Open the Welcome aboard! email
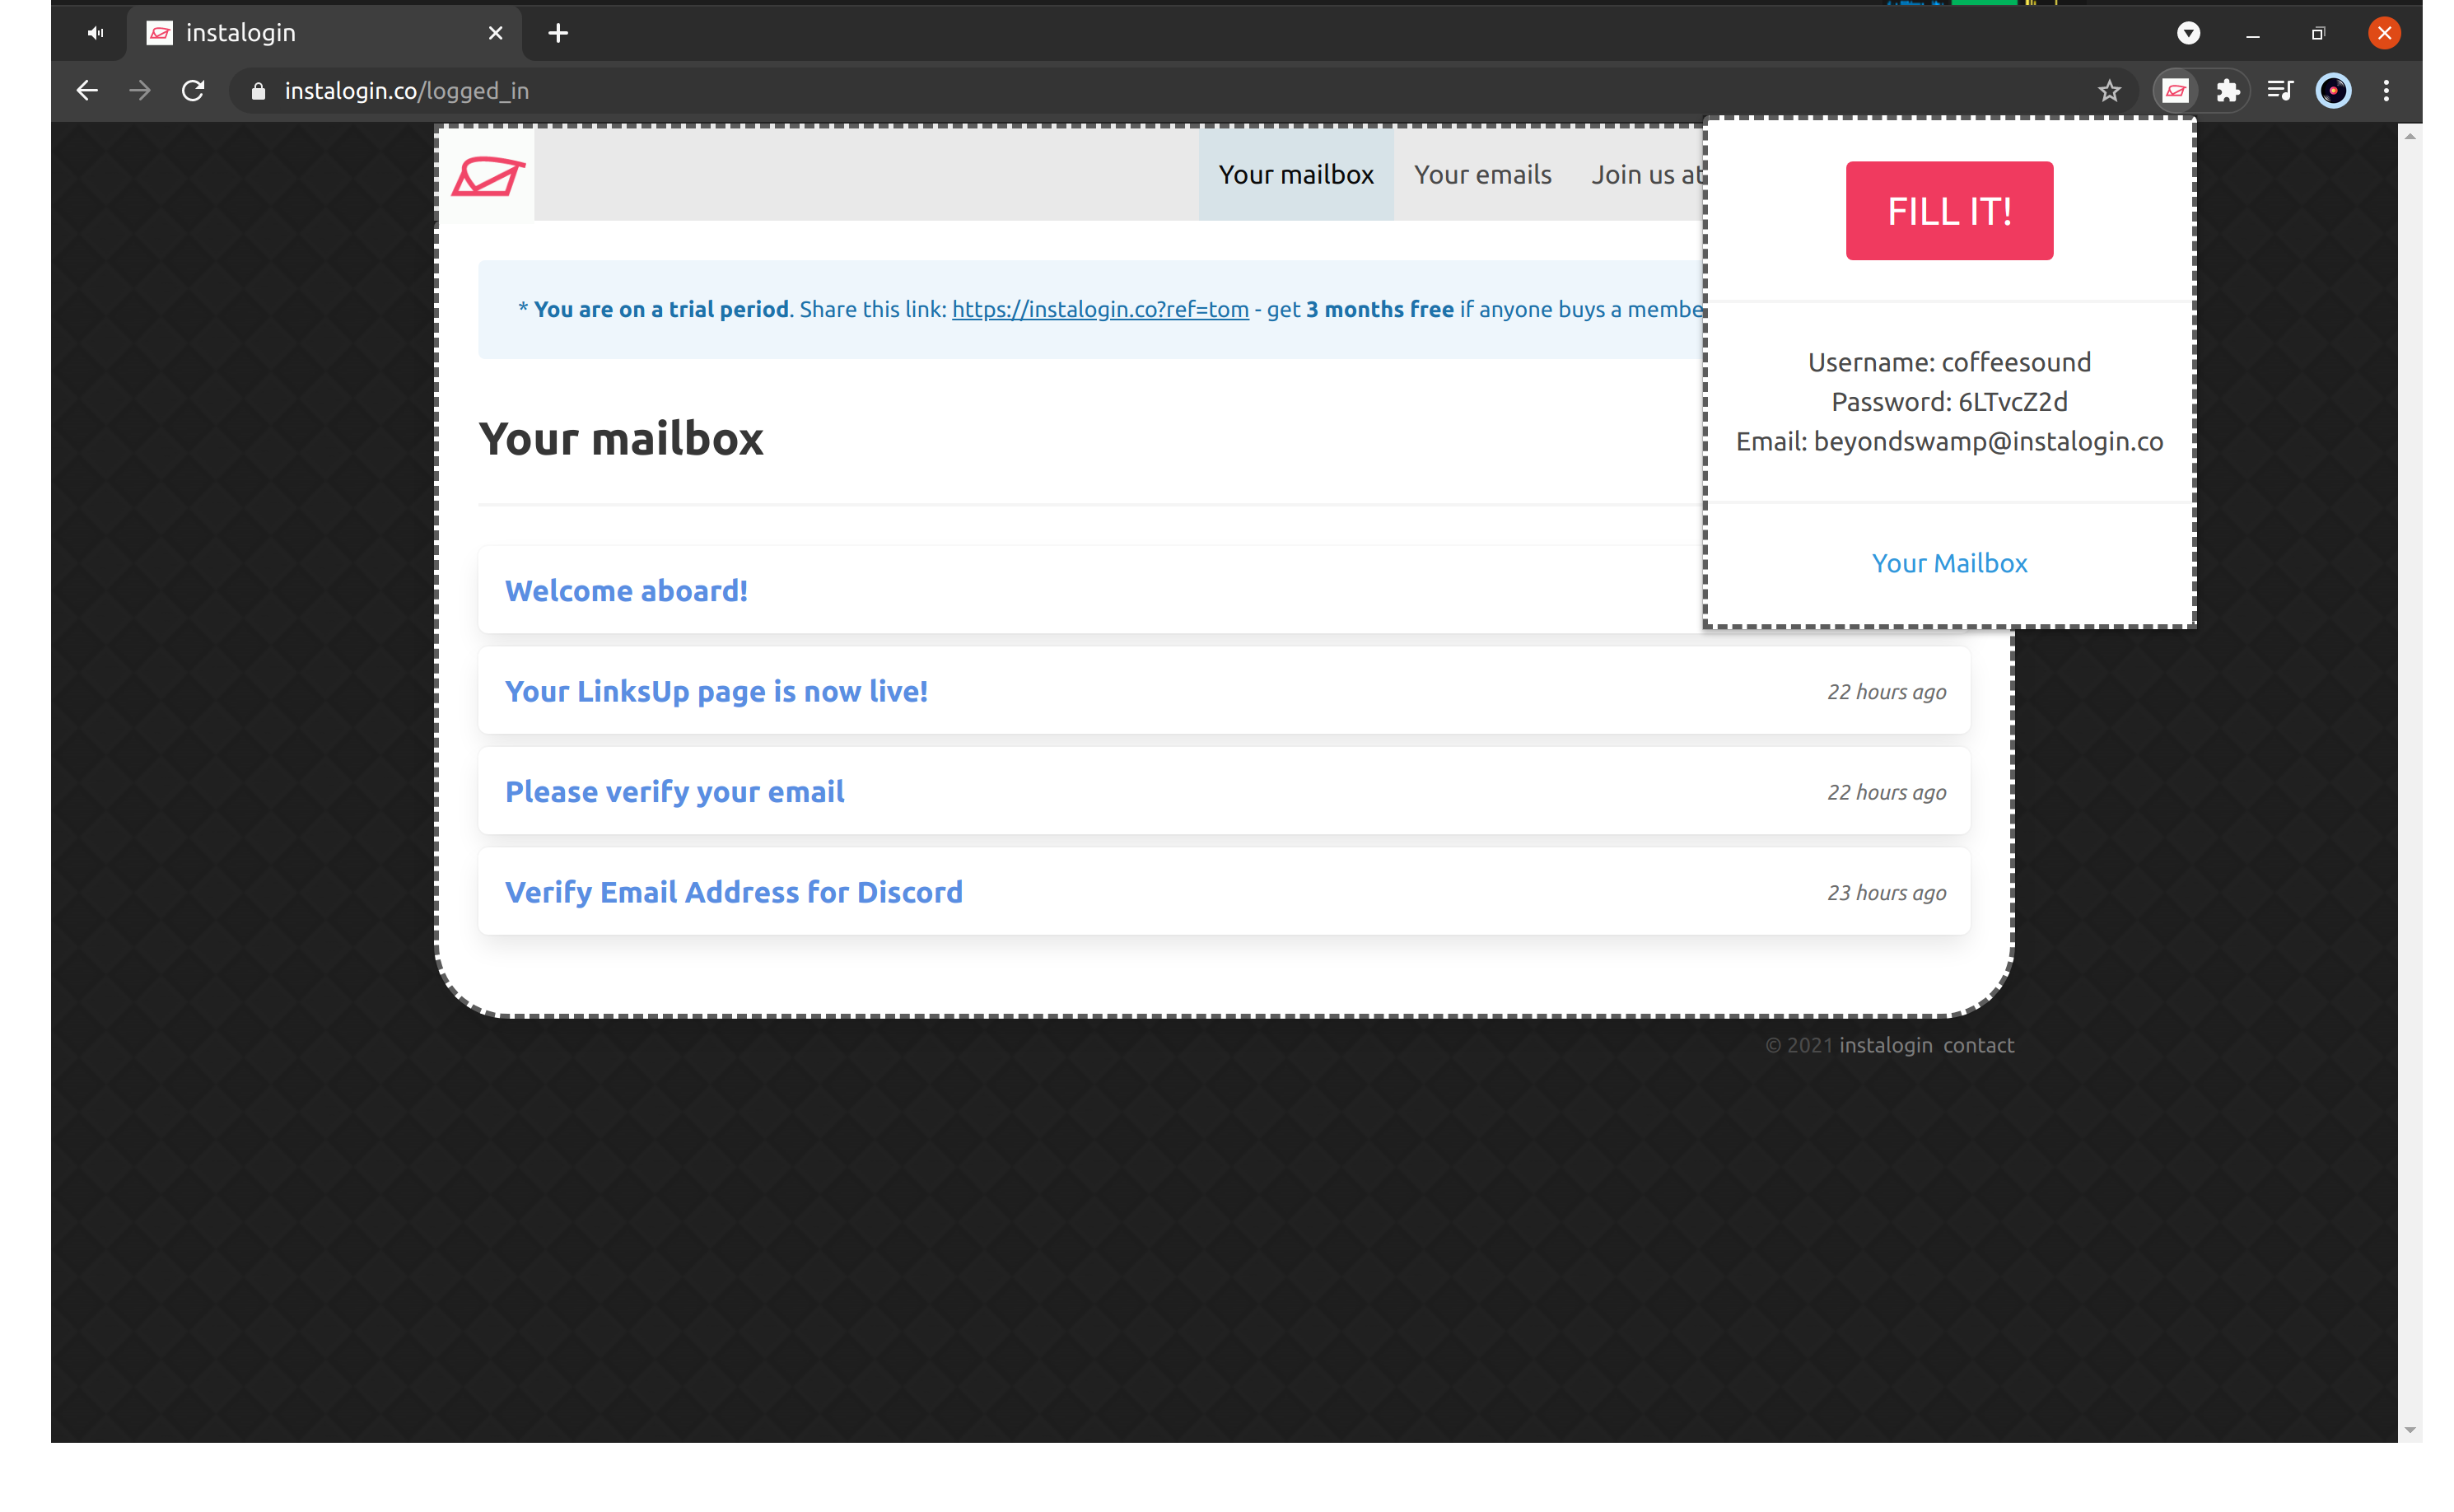 pyautogui.click(x=626, y=591)
